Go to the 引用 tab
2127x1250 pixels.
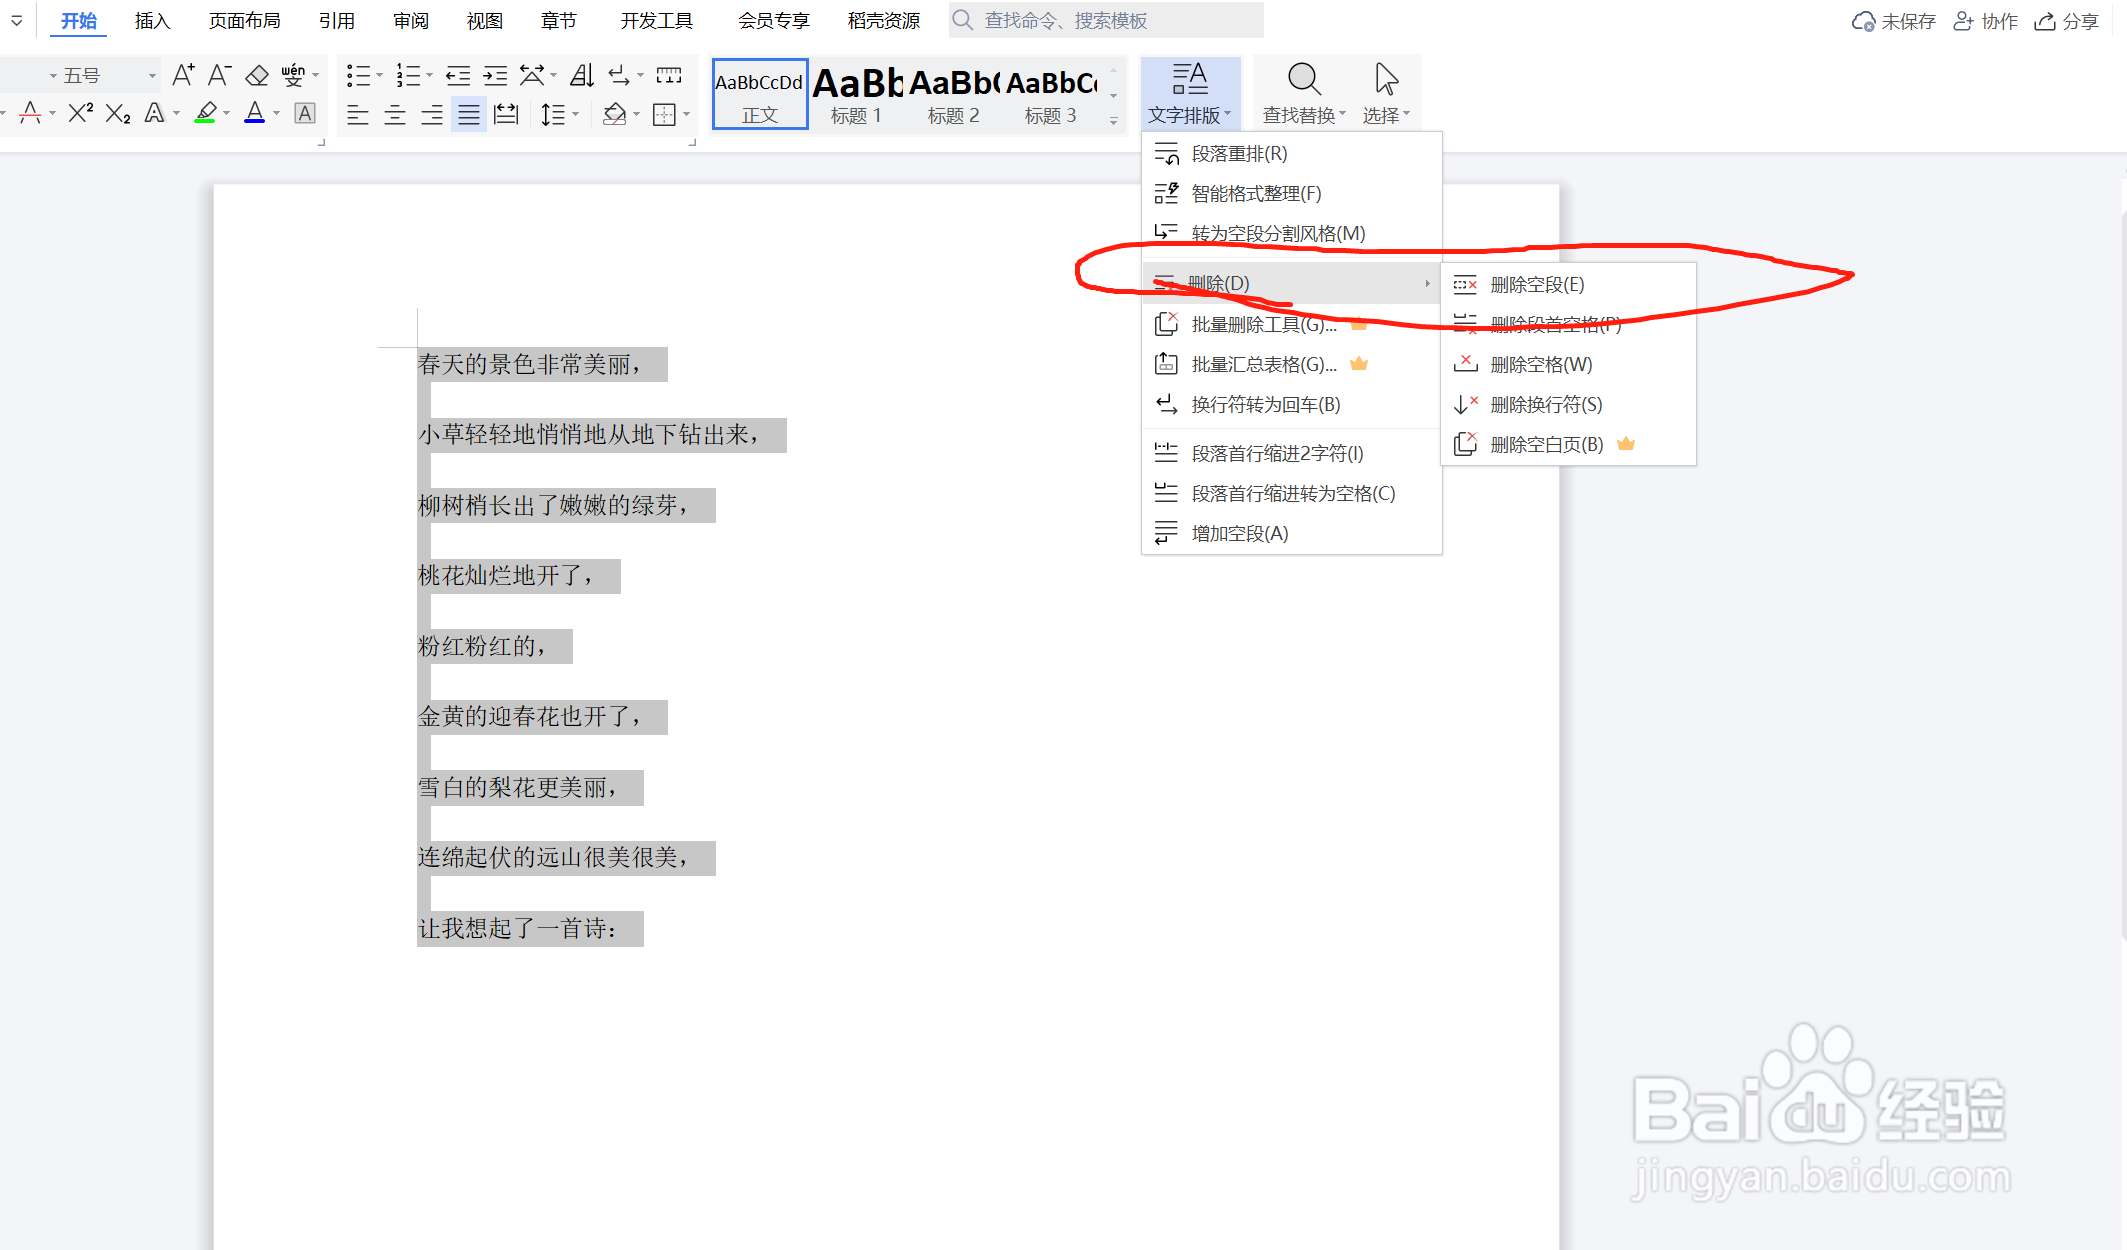[336, 21]
